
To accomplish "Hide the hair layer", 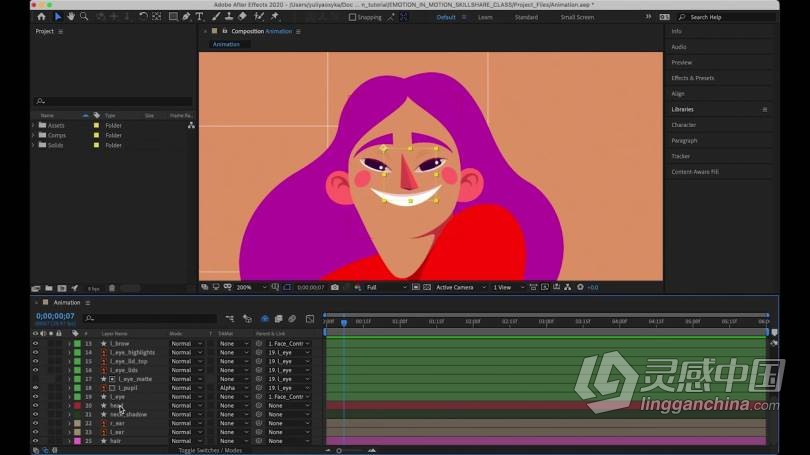I will (x=35, y=441).
